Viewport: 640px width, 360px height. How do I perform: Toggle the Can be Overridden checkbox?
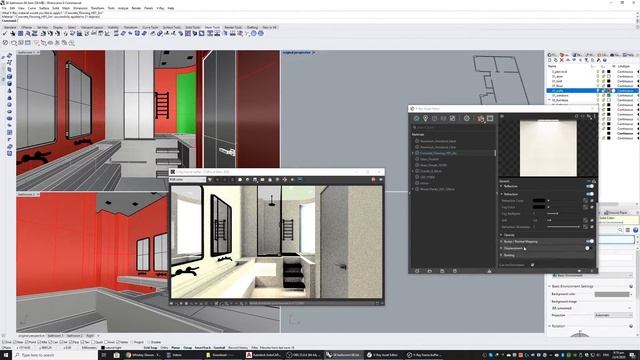coord(532,265)
